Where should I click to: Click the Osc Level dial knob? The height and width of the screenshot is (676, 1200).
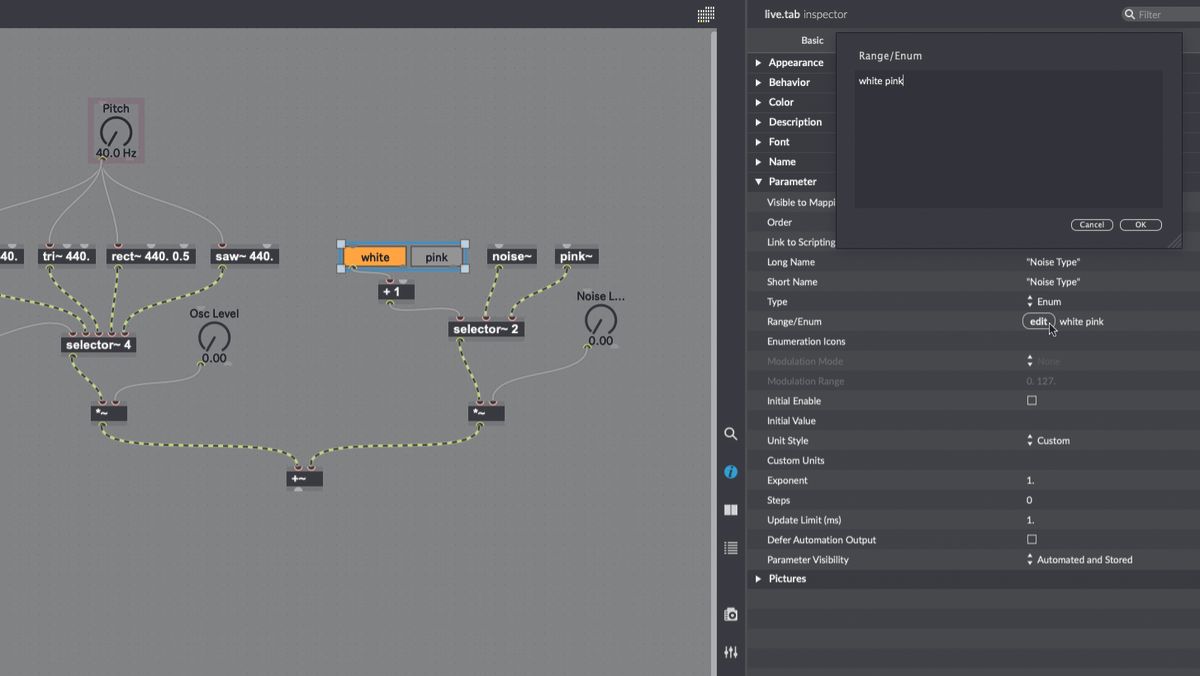(x=214, y=337)
